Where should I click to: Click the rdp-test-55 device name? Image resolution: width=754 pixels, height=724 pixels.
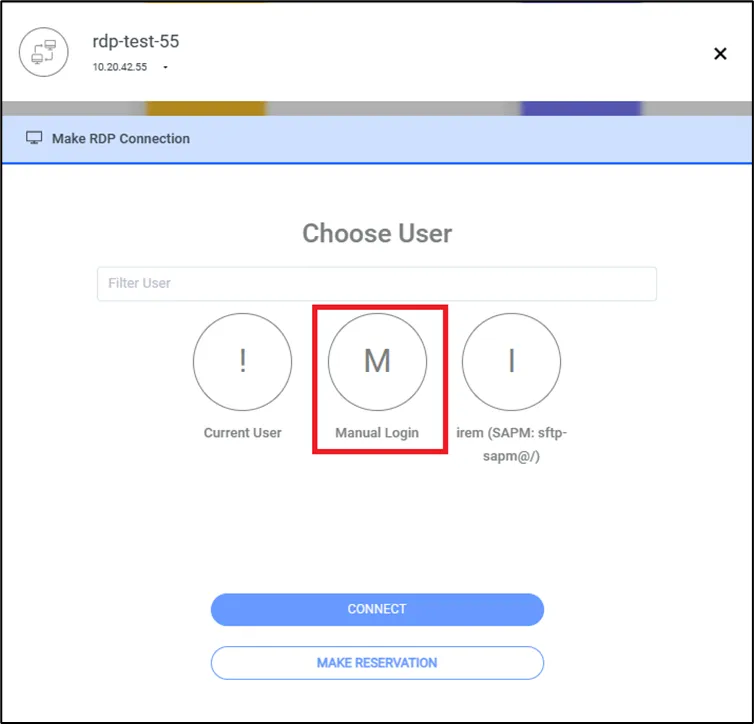point(136,41)
